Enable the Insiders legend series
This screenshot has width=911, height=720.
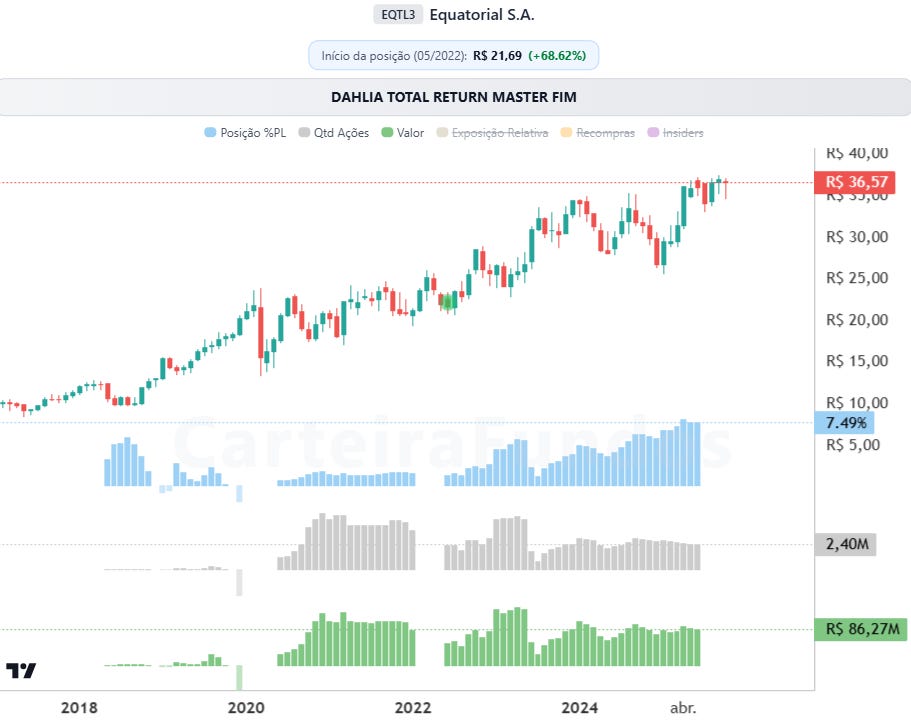point(676,133)
